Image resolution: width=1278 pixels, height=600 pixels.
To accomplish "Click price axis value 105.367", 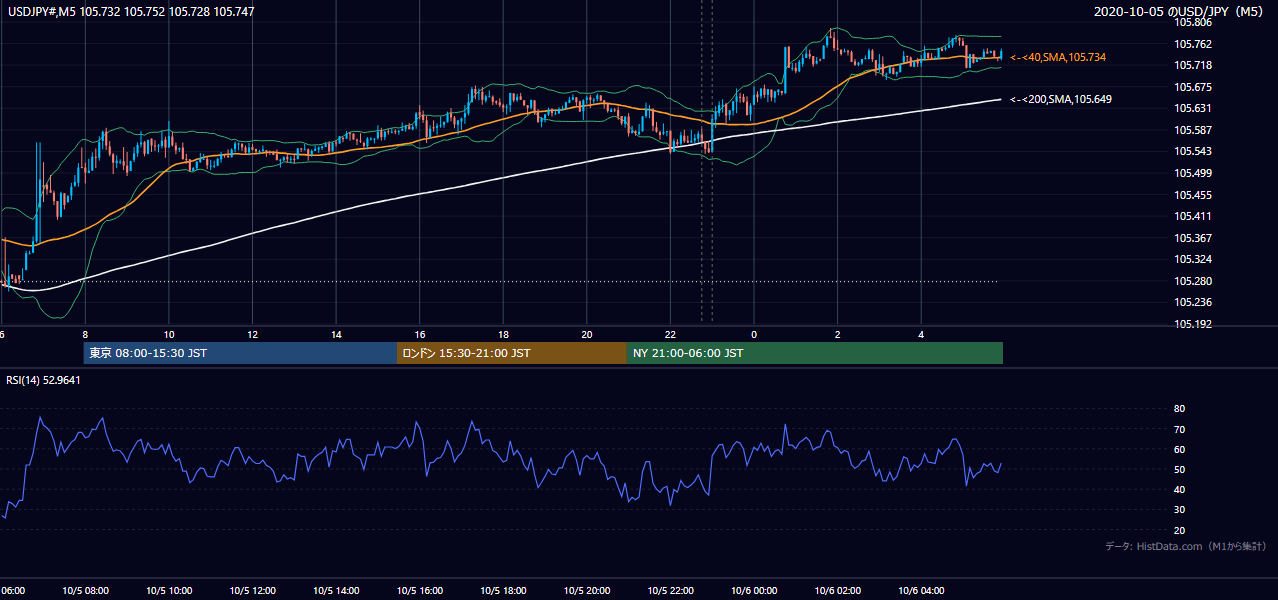I will [x=1192, y=238].
